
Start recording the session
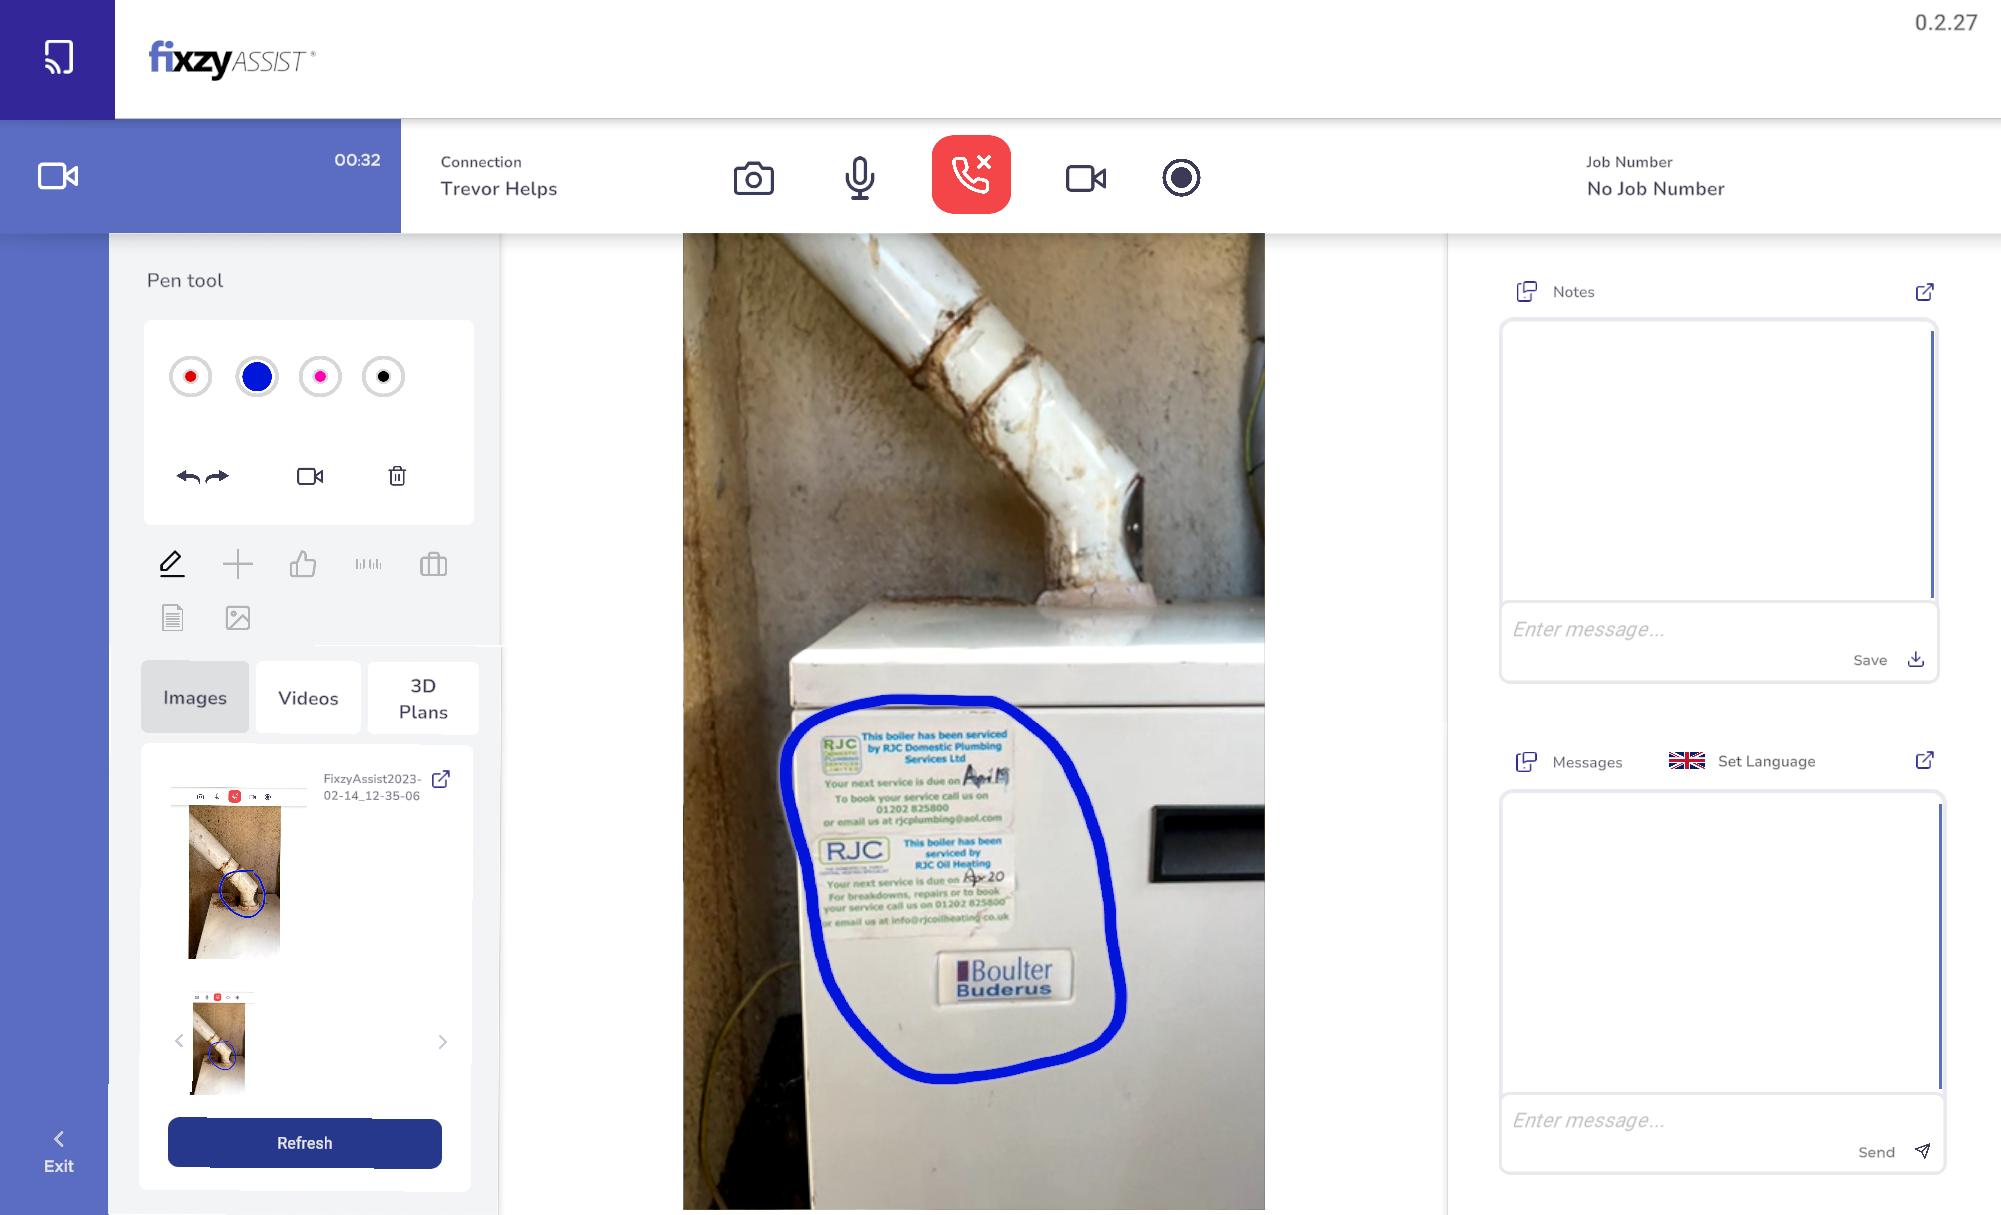coord(1181,178)
